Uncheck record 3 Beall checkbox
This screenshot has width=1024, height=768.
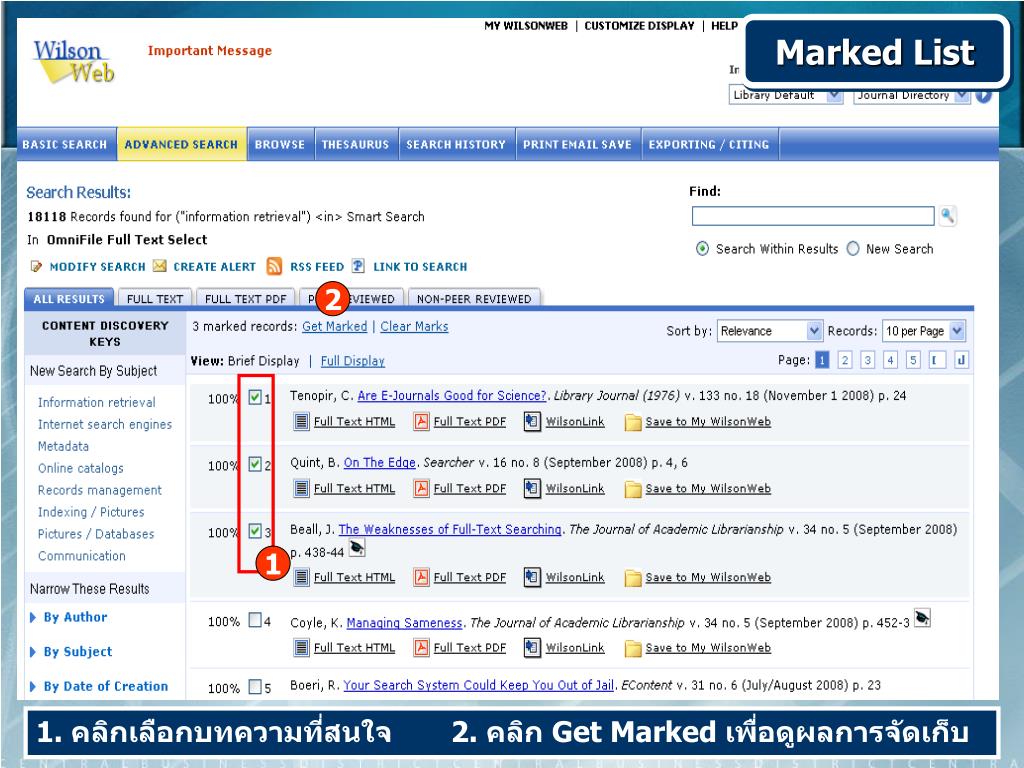coord(255,531)
